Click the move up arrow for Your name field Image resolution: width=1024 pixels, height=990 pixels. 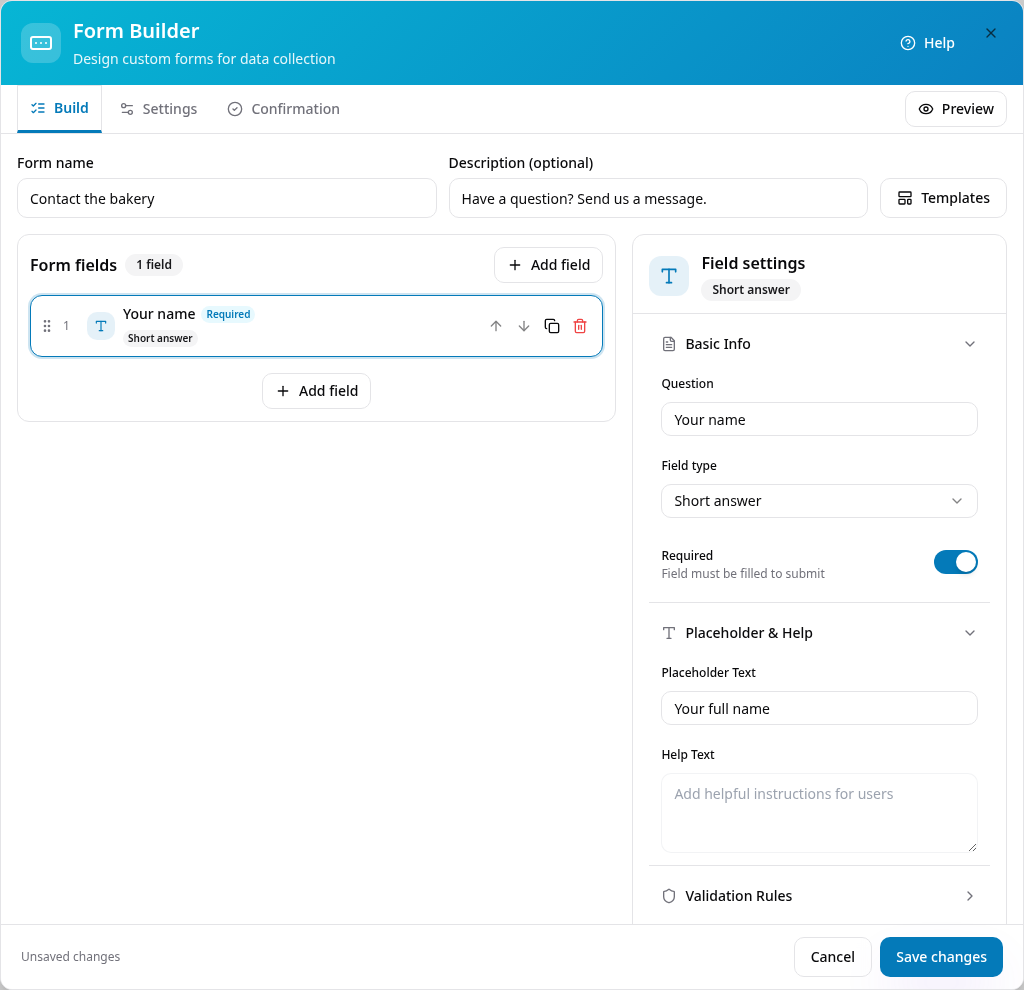[x=496, y=326]
